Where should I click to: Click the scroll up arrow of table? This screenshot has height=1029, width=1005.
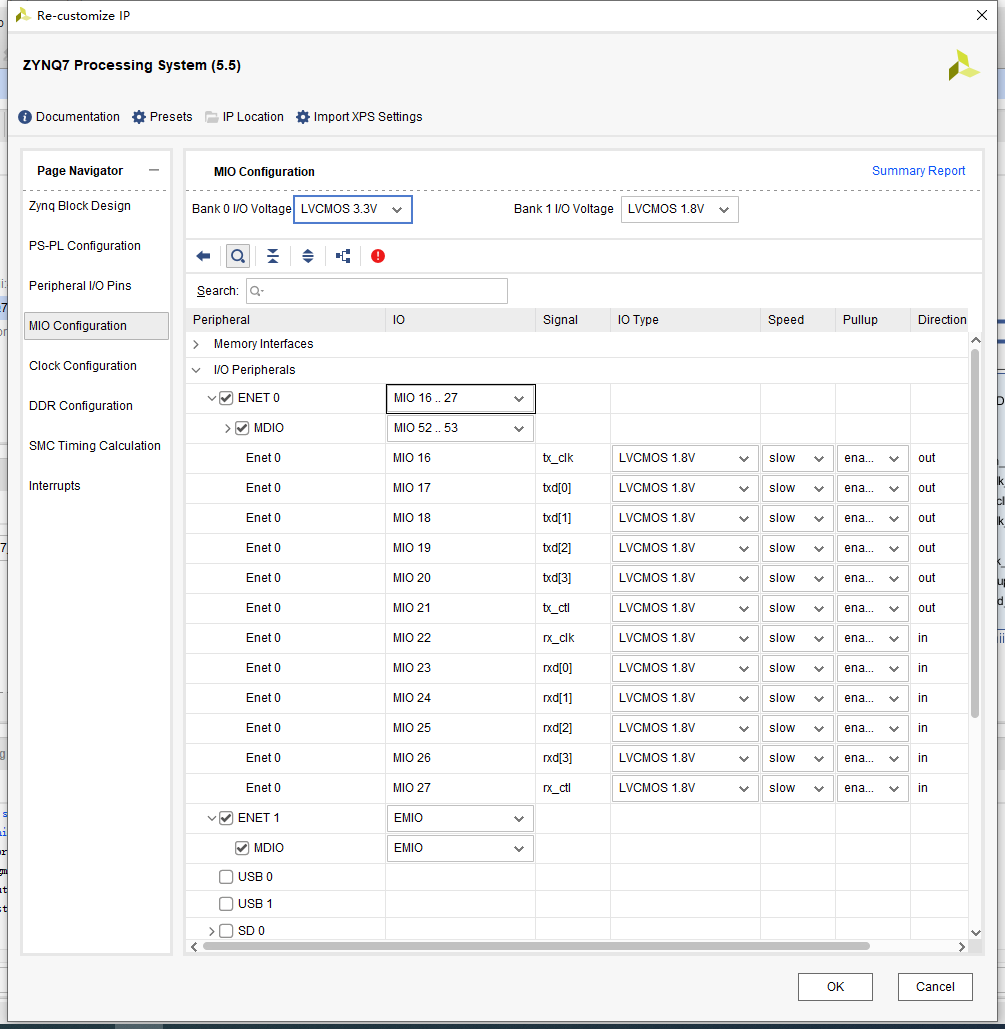click(975, 340)
